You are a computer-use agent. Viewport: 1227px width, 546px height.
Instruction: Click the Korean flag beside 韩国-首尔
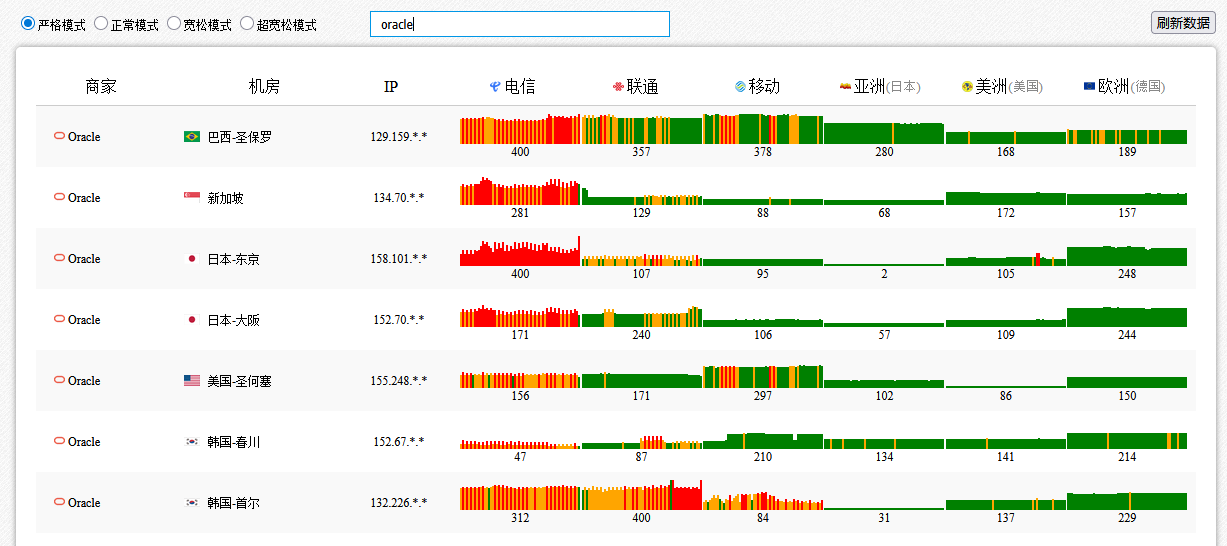point(192,503)
